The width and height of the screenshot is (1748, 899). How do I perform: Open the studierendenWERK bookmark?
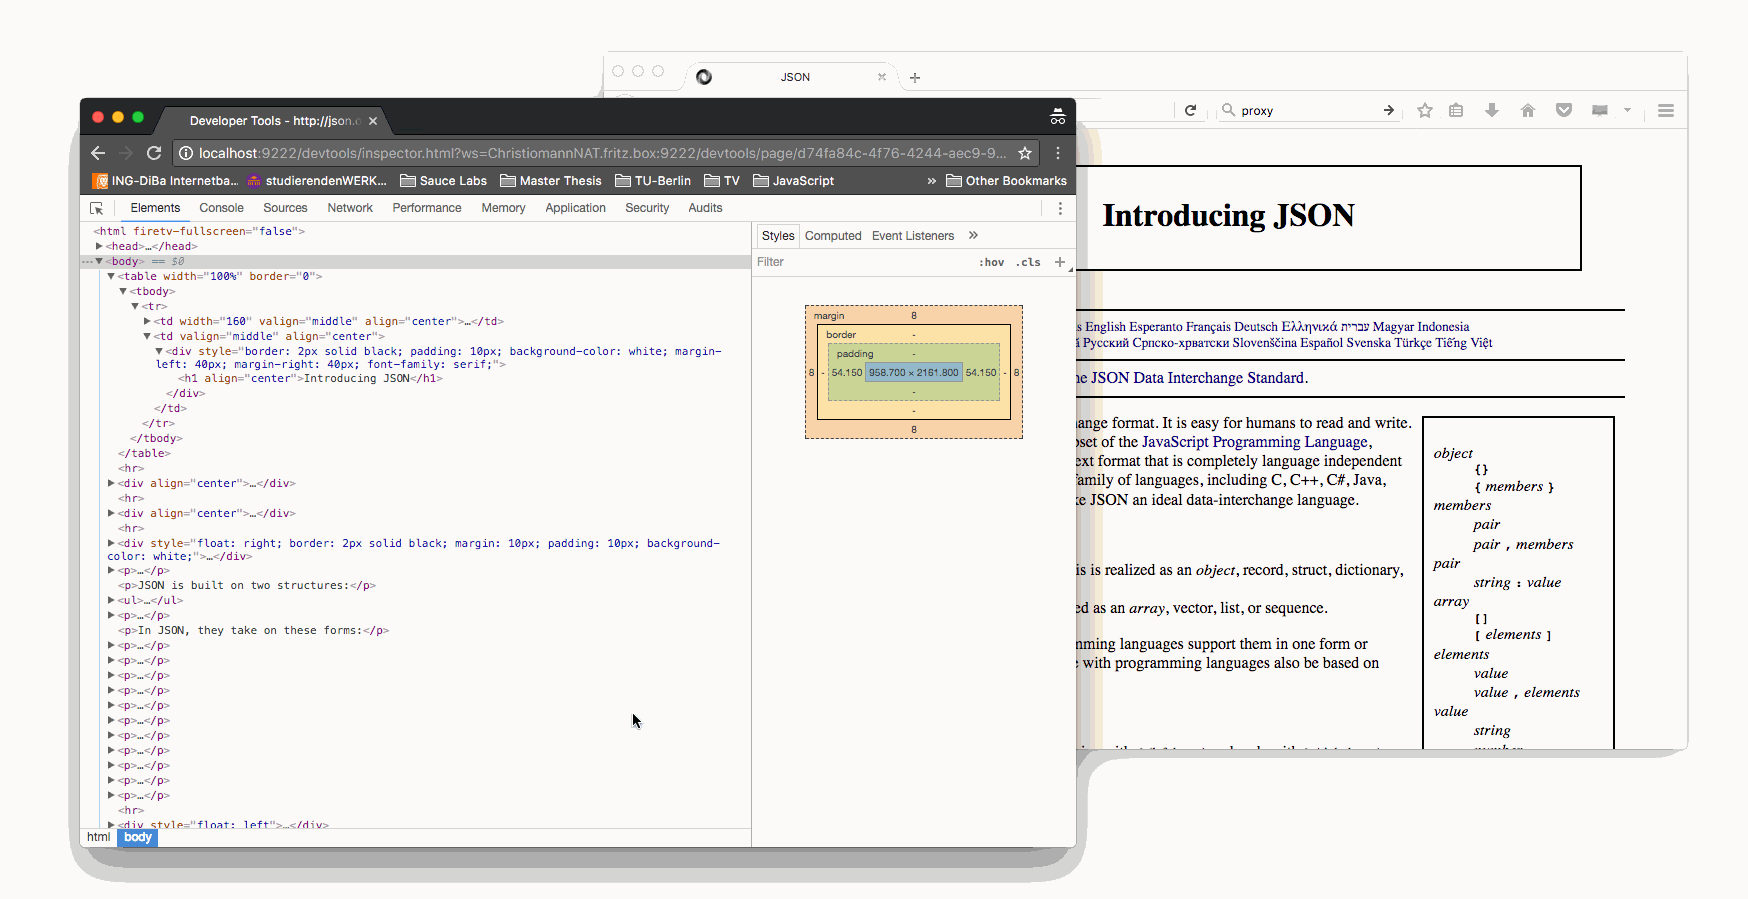pyautogui.click(x=317, y=181)
